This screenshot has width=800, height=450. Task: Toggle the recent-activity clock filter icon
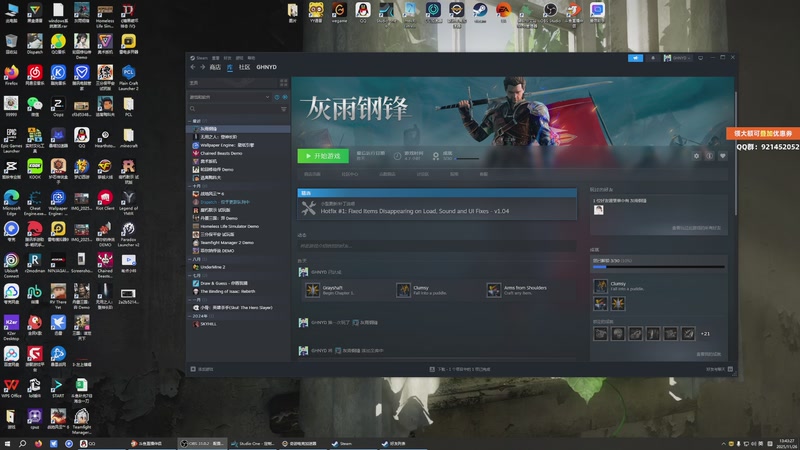pyautogui.click(x=277, y=97)
